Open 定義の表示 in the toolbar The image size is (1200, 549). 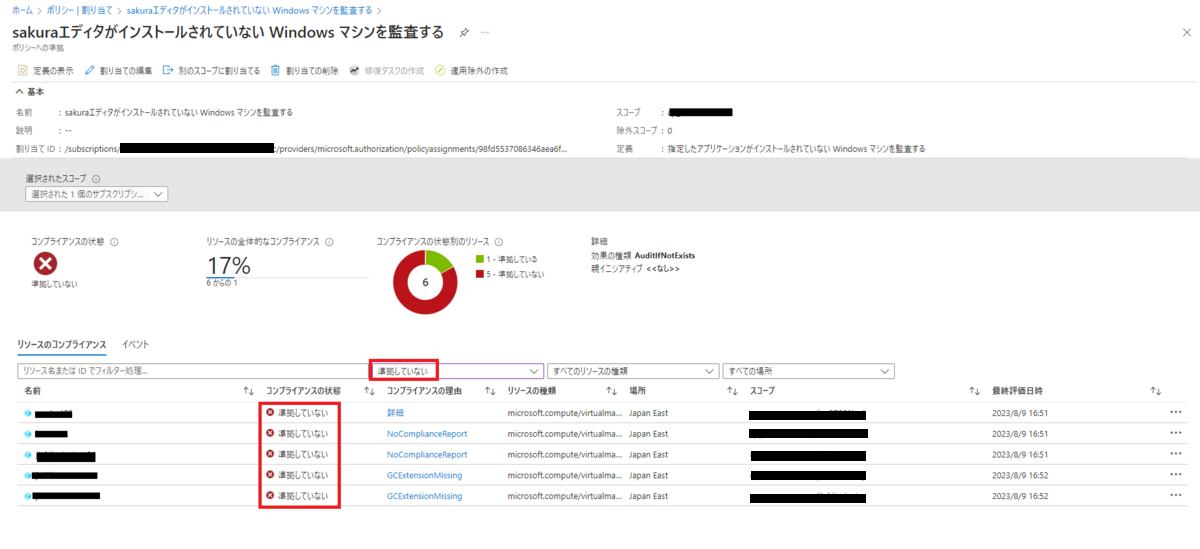click(46, 71)
